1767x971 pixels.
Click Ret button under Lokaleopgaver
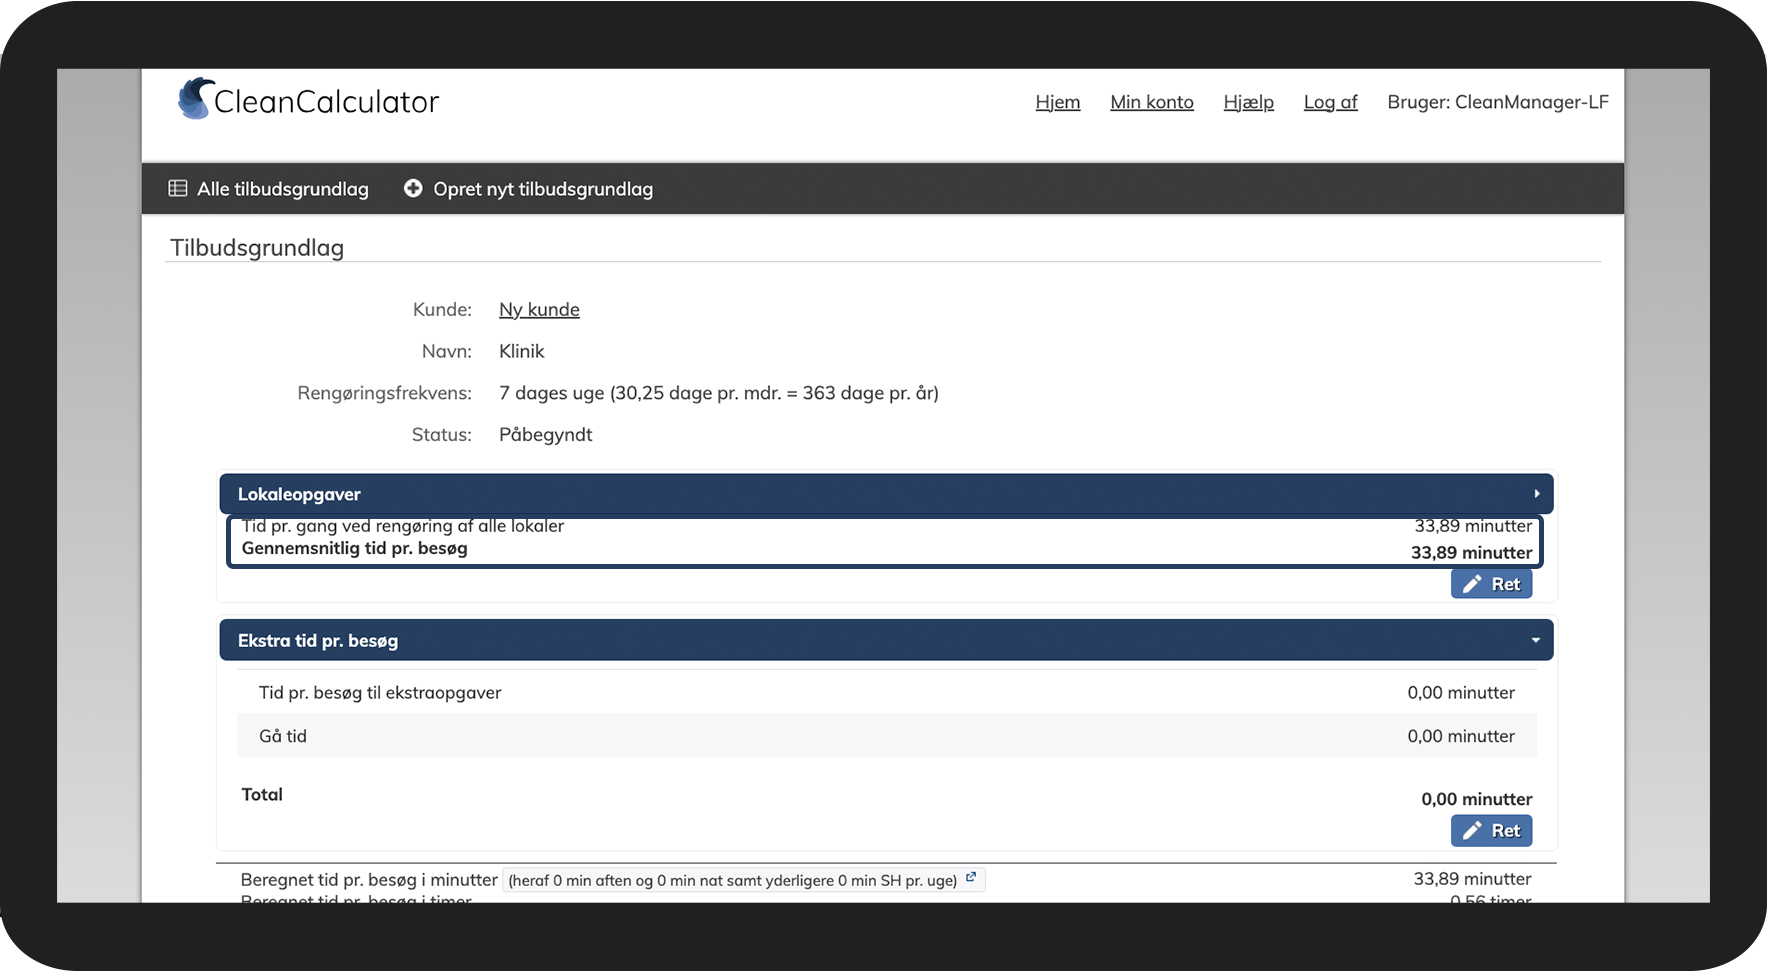[x=1491, y=584]
